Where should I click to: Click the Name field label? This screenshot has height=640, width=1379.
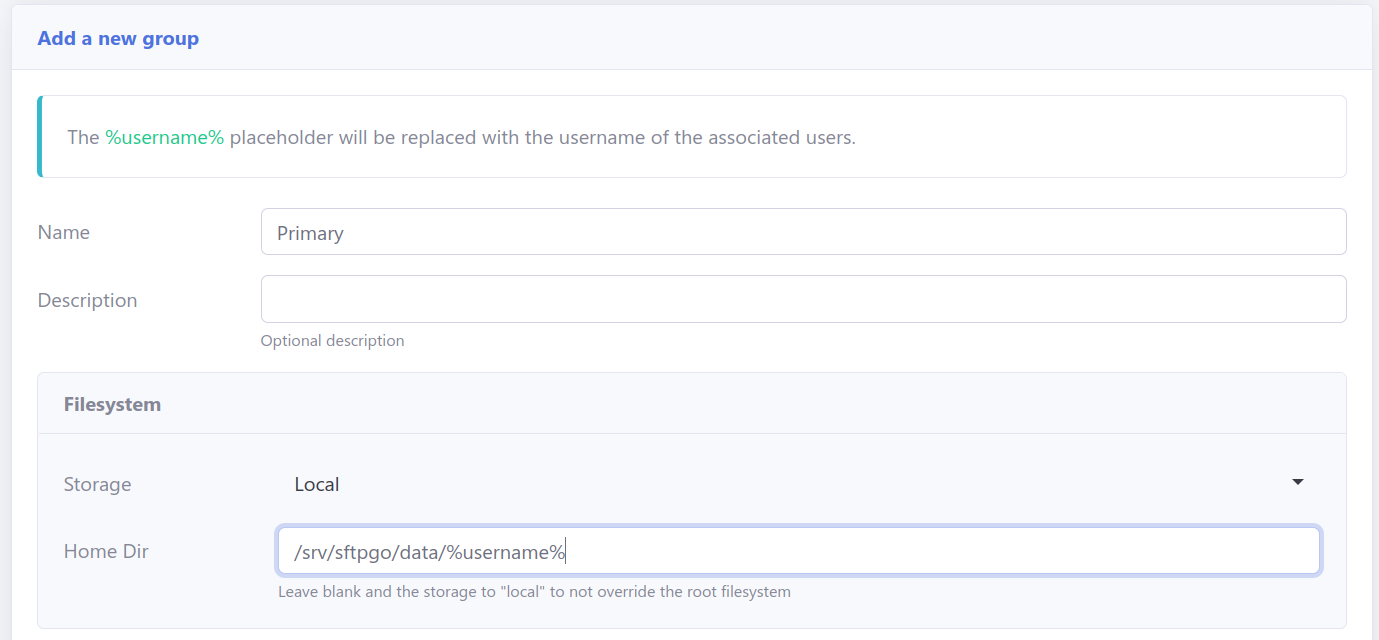click(x=64, y=232)
